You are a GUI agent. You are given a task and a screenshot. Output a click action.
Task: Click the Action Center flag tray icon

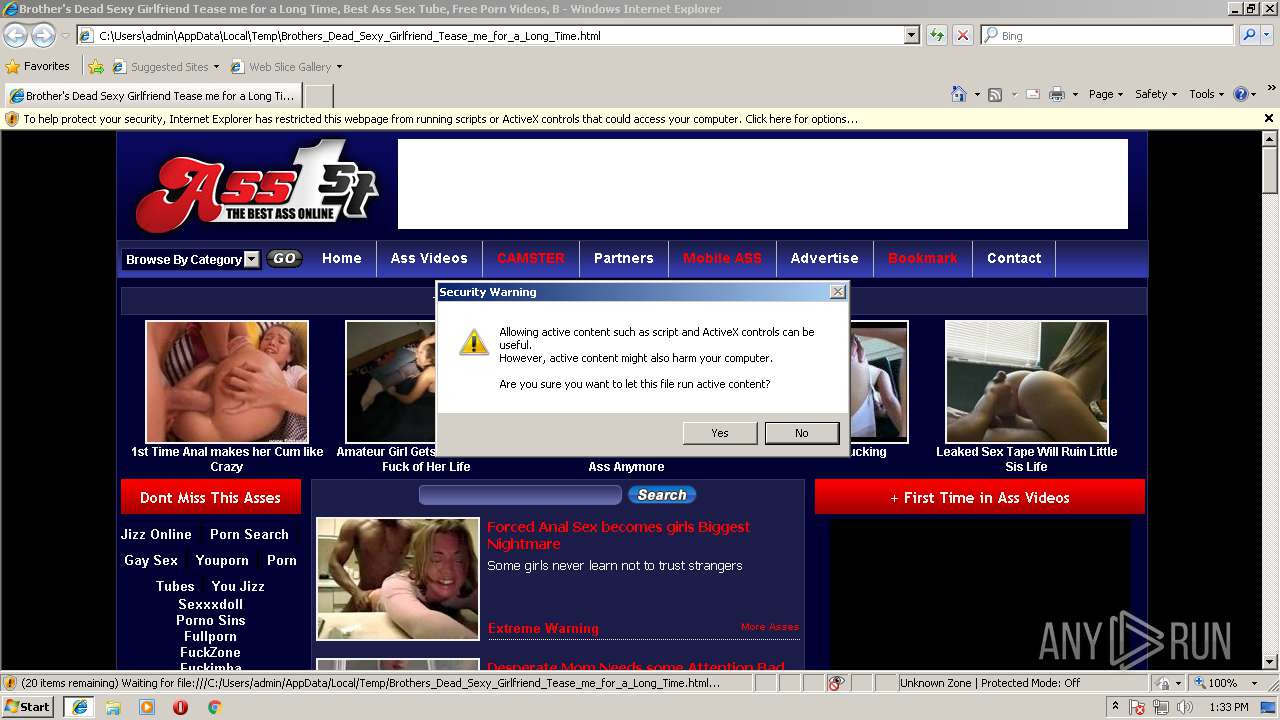click(x=1138, y=707)
